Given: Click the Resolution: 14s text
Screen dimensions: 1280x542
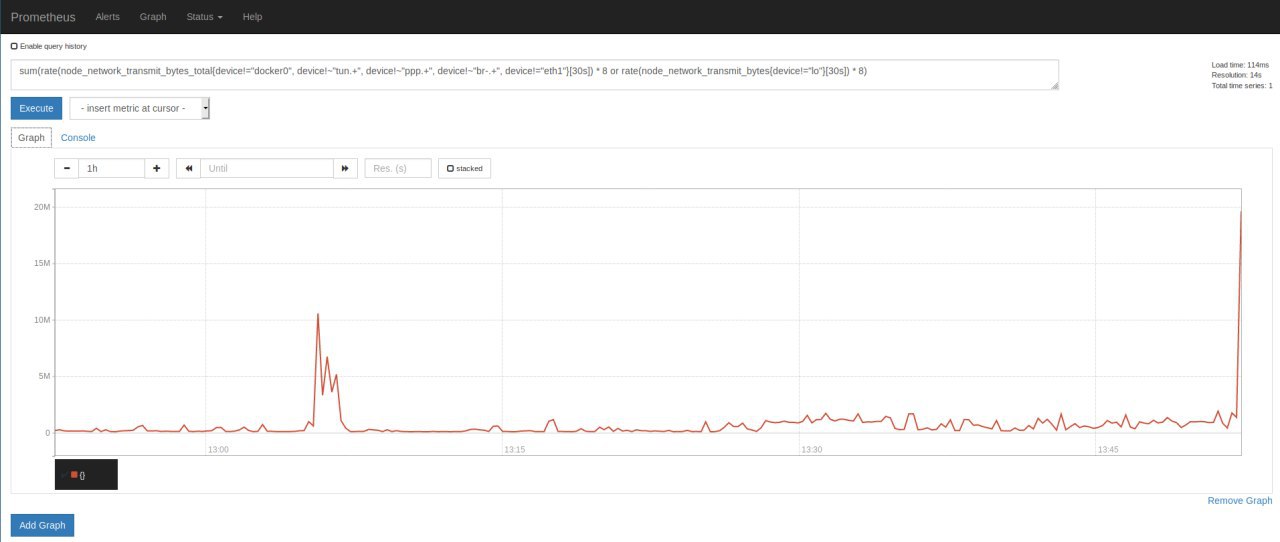Looking at the screenshot, I should pyautogui.click(x=1236, y=75).
